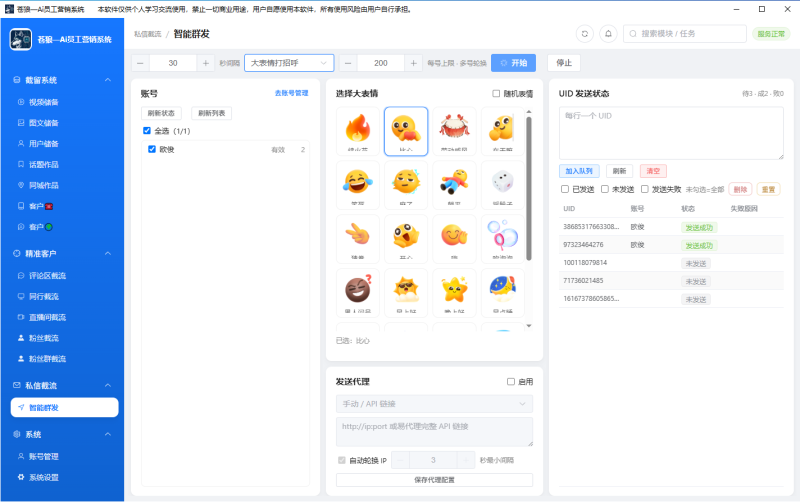The image size is (800, 502).
Task: Decrease the 30 second interval value
Action: click(140, 63)
